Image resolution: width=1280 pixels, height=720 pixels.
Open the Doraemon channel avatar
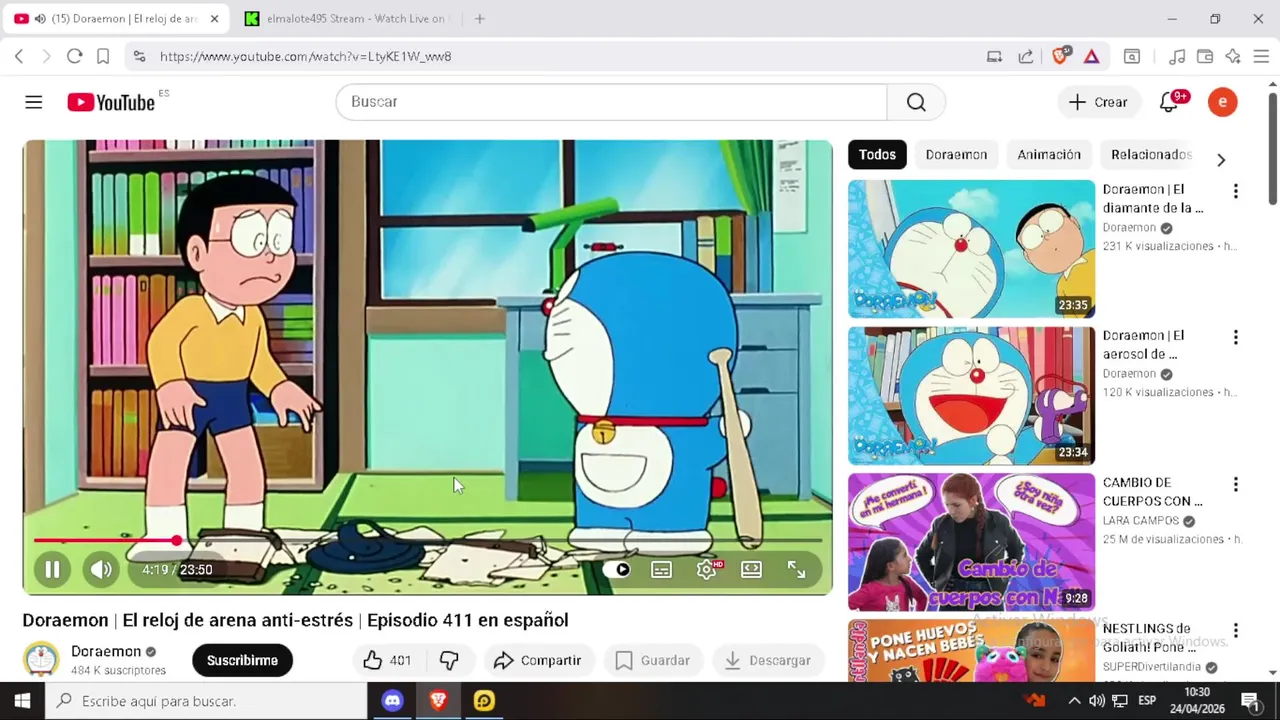point(41,659)
